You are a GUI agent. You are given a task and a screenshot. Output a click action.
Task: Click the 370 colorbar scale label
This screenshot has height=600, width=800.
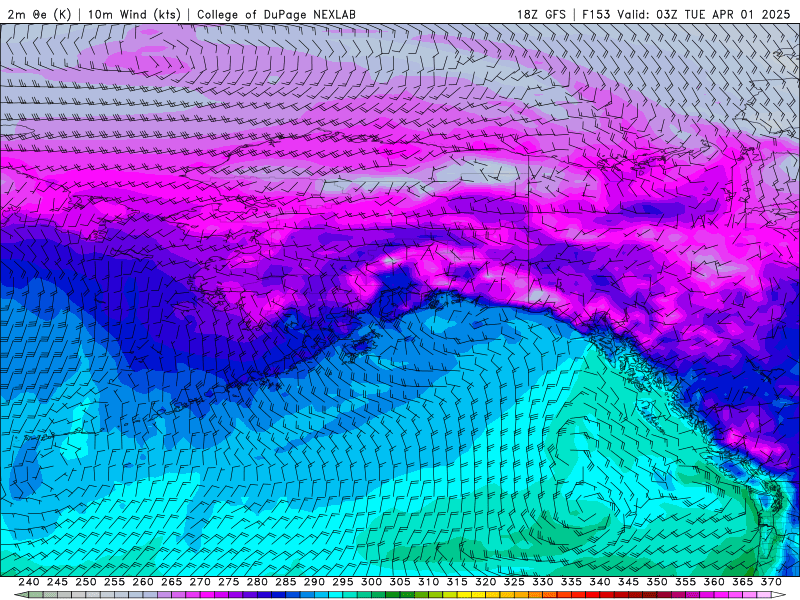point(771,582)
